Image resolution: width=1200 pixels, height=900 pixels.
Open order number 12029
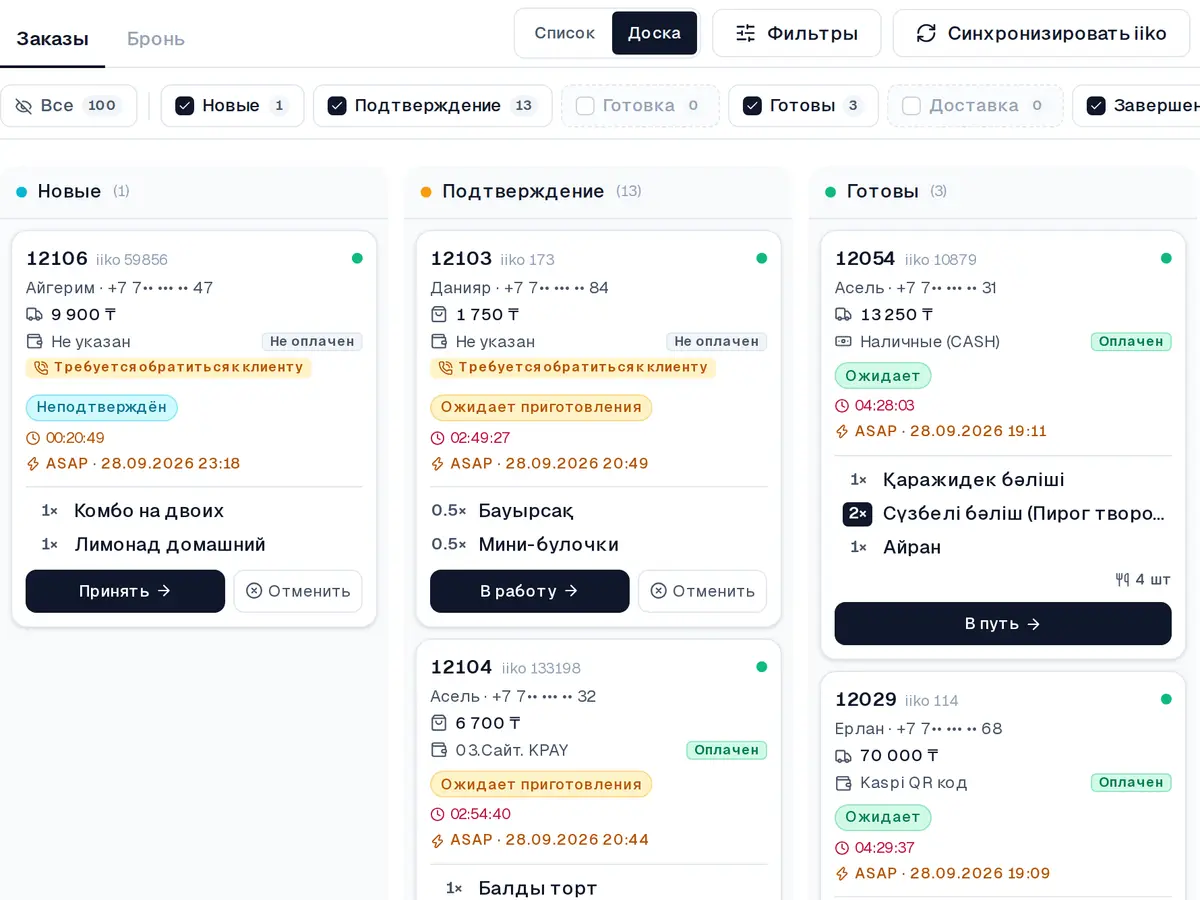point(866,700)
